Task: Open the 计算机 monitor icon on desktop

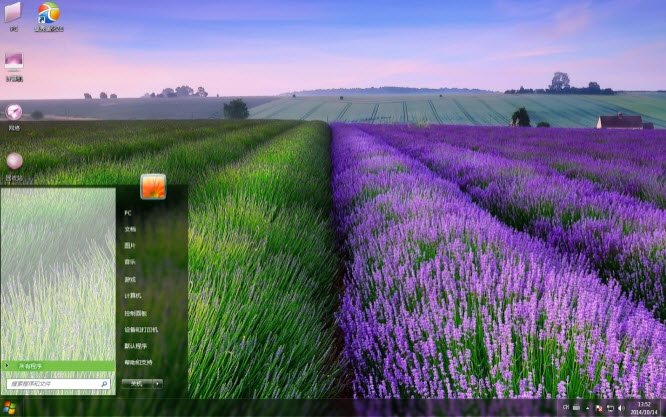Action: (x=14, y=62)
